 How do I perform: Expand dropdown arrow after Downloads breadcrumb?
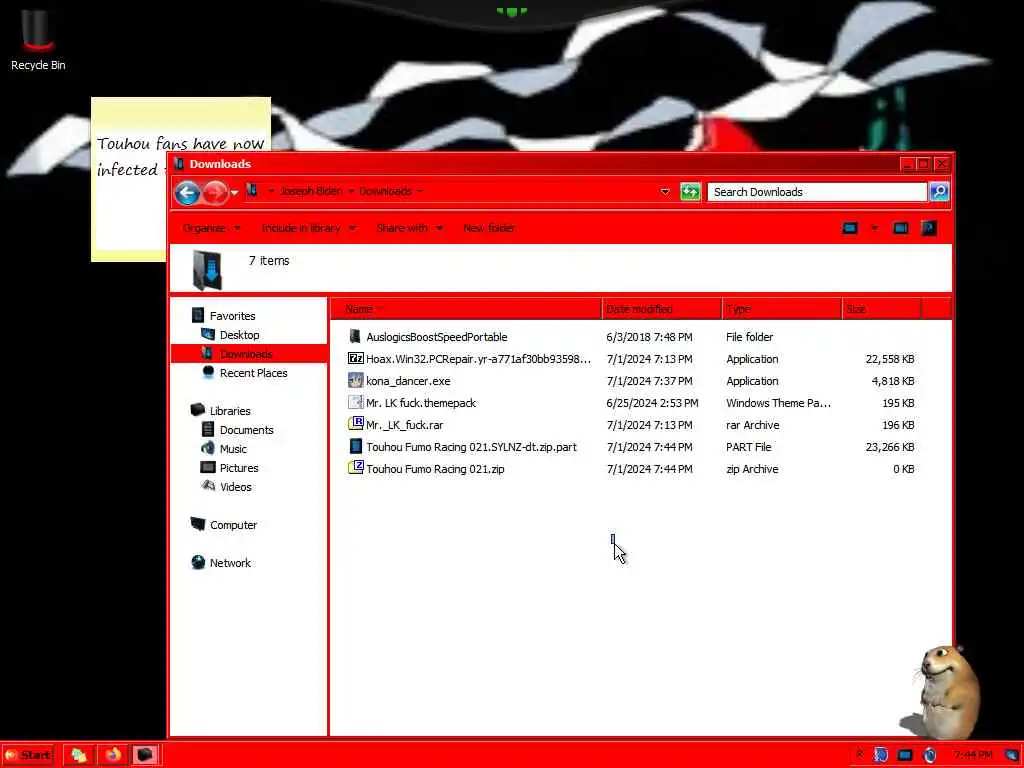pos(420,191)
